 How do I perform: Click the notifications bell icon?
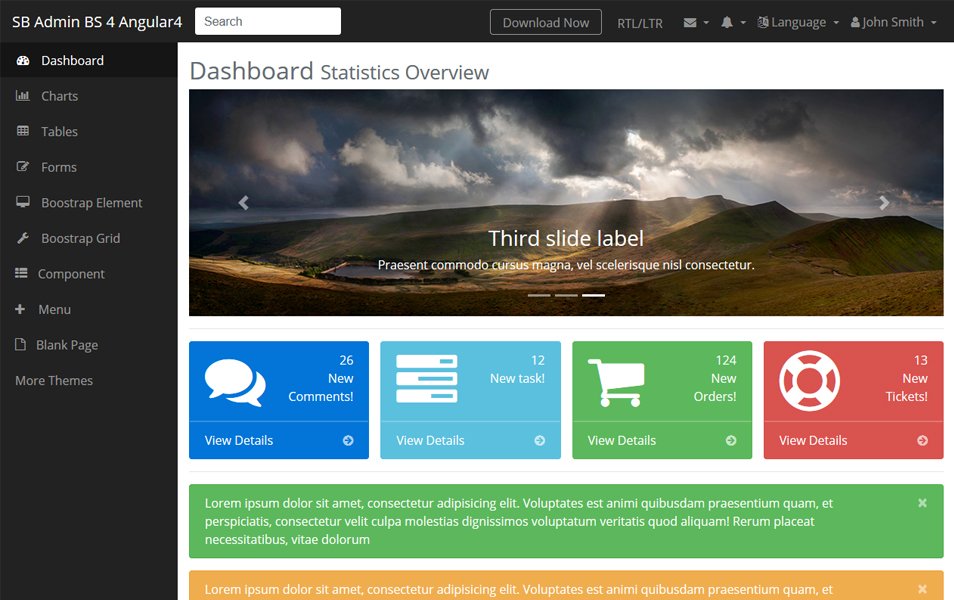(x=728, y=22)
